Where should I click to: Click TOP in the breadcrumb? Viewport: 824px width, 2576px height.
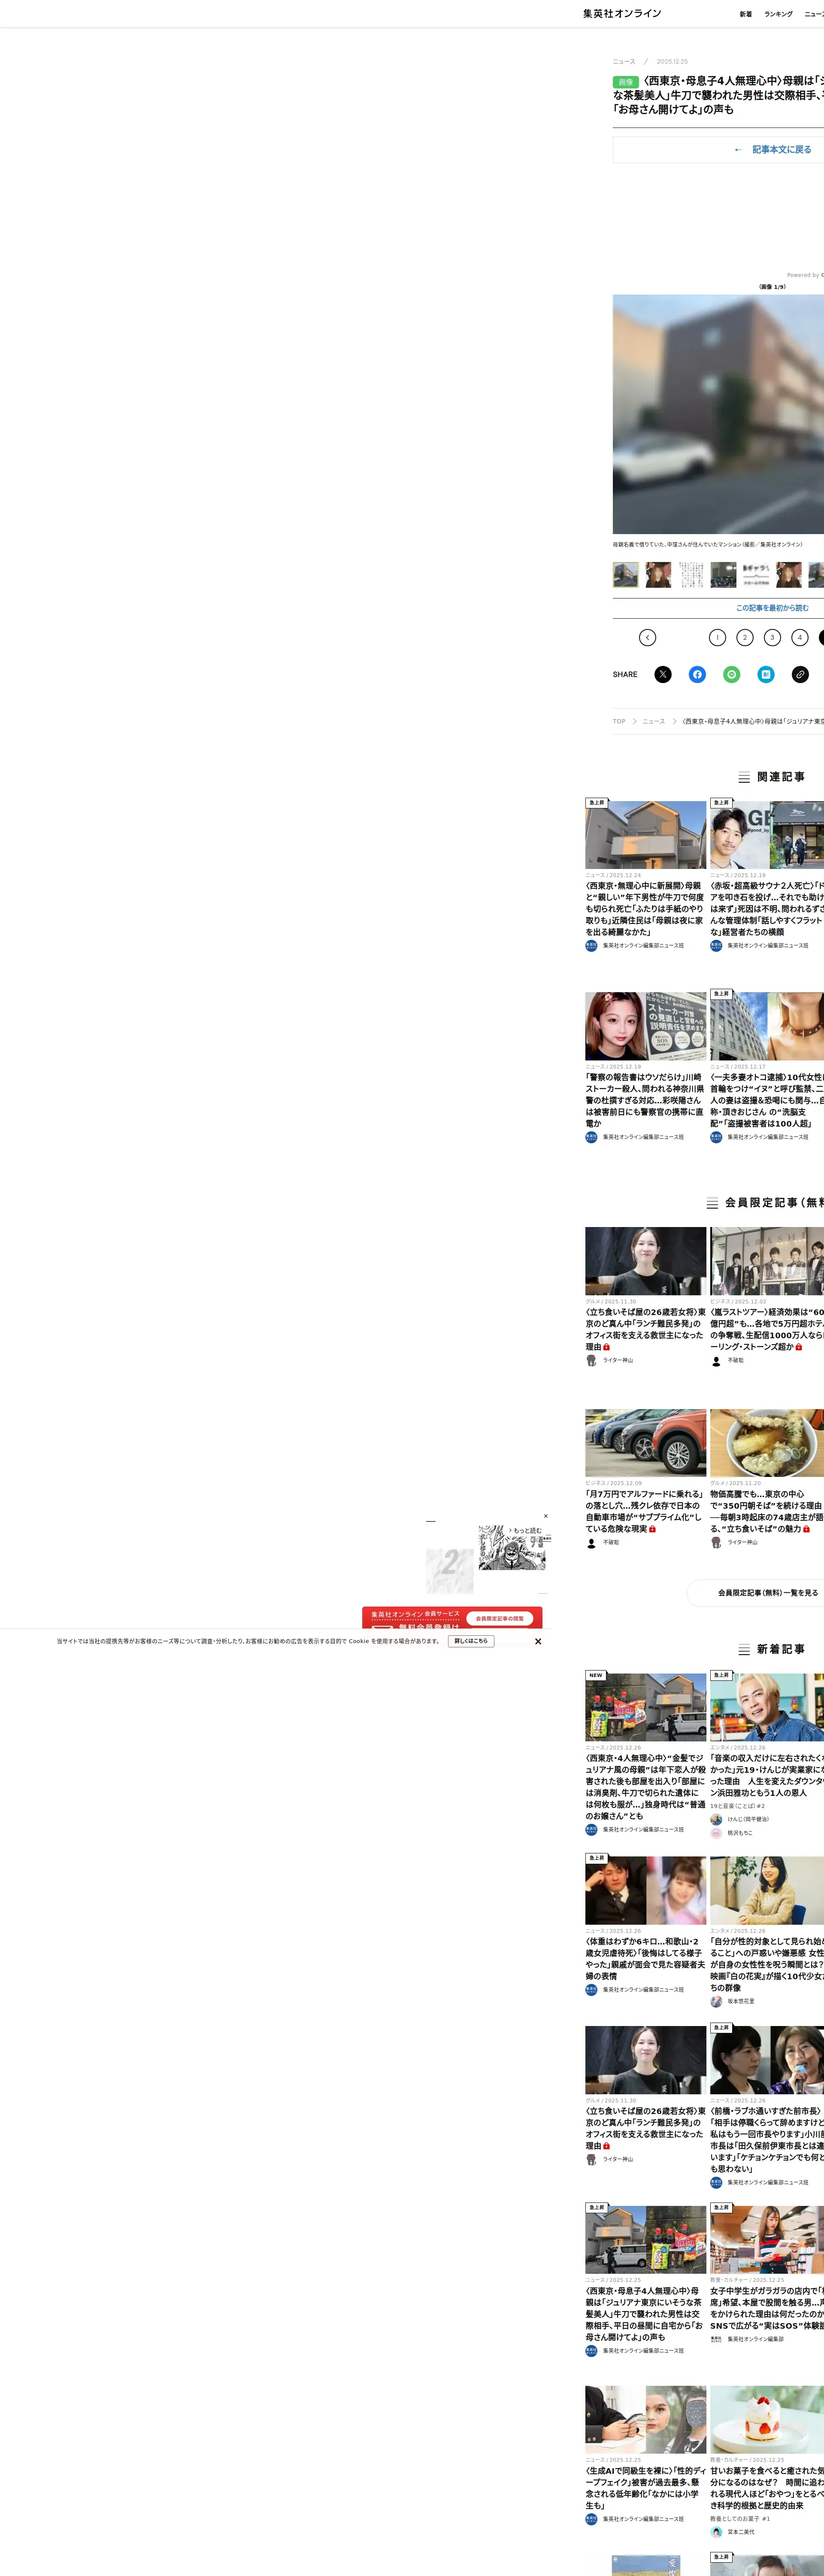(619, 721)
